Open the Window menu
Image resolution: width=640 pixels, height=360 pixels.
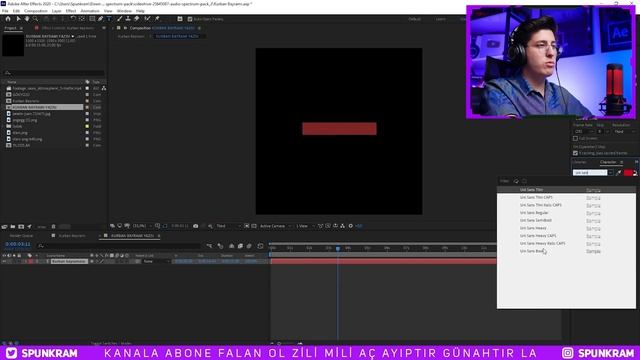124,11
